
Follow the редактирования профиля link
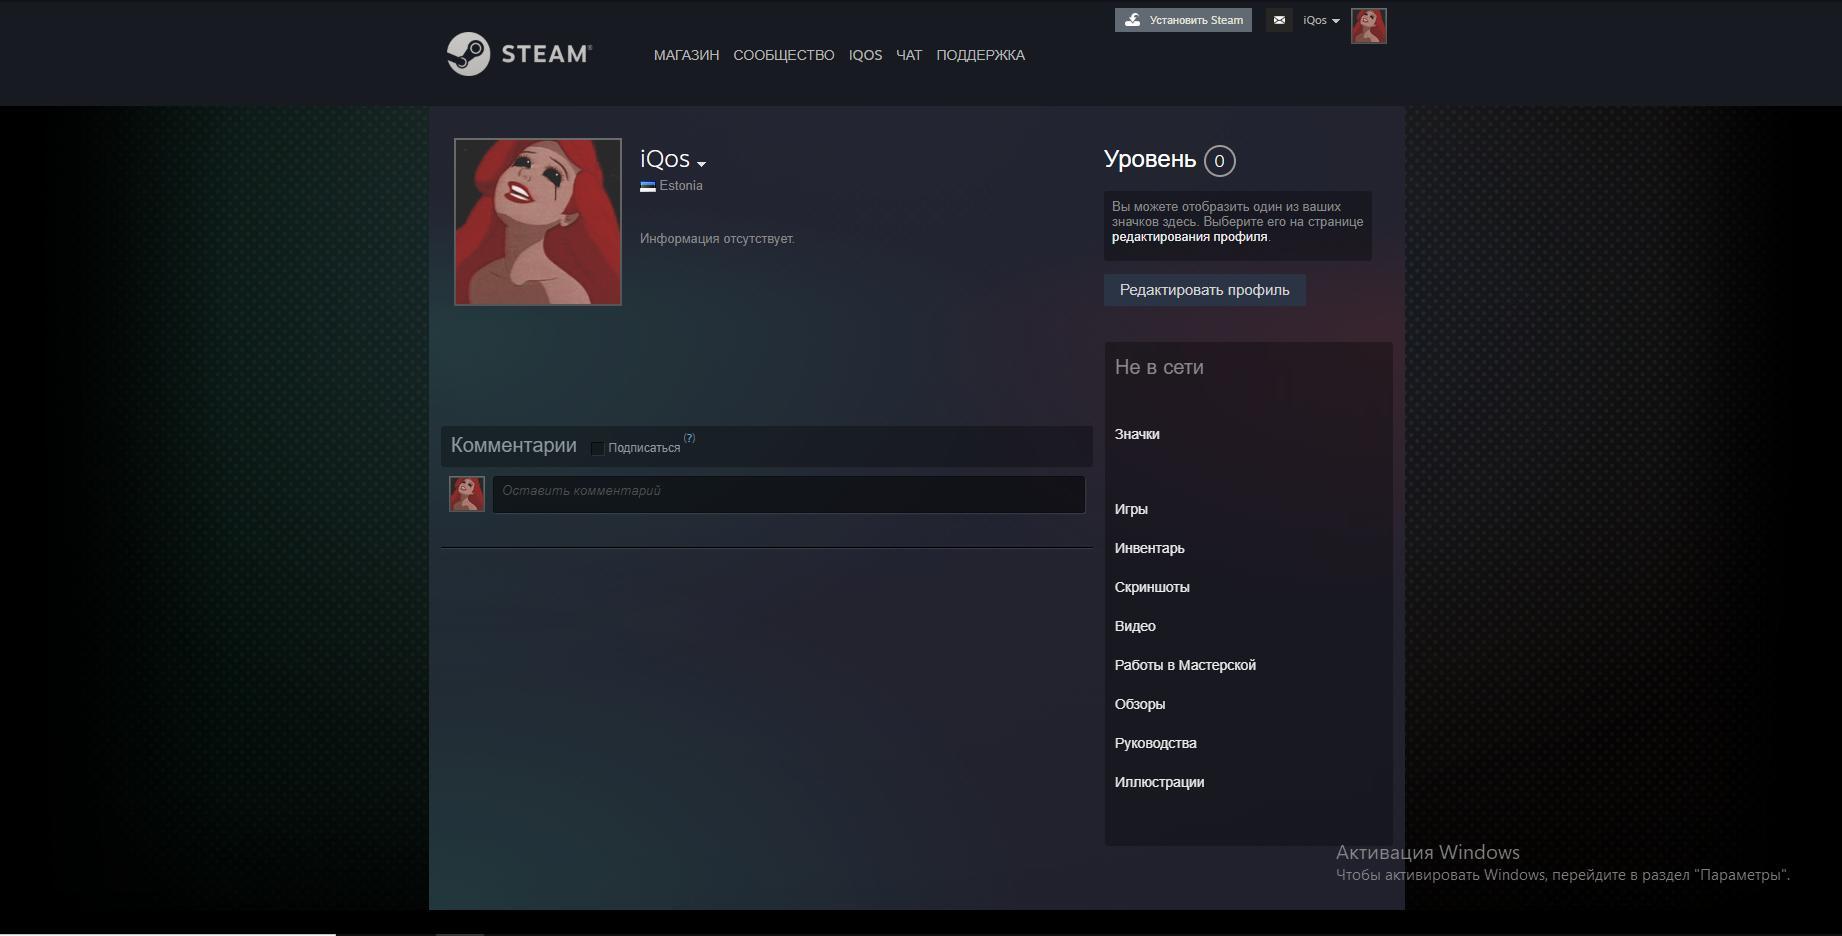tap(1189, 237)
